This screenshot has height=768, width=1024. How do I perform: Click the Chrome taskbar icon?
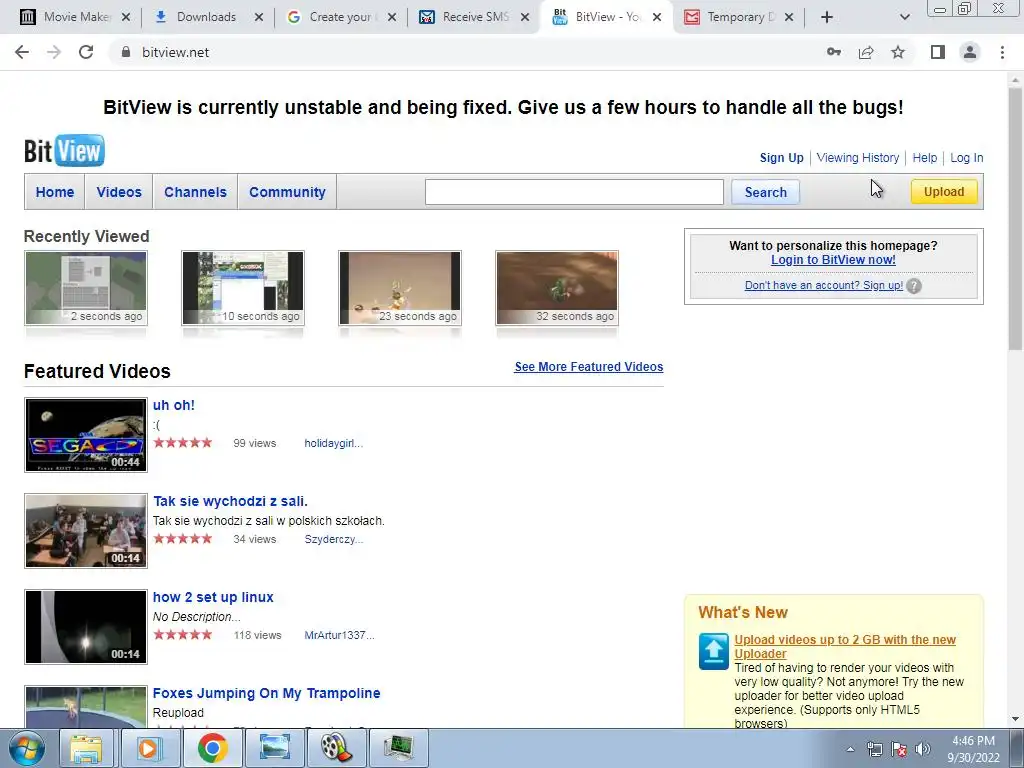tap(212, 748)
